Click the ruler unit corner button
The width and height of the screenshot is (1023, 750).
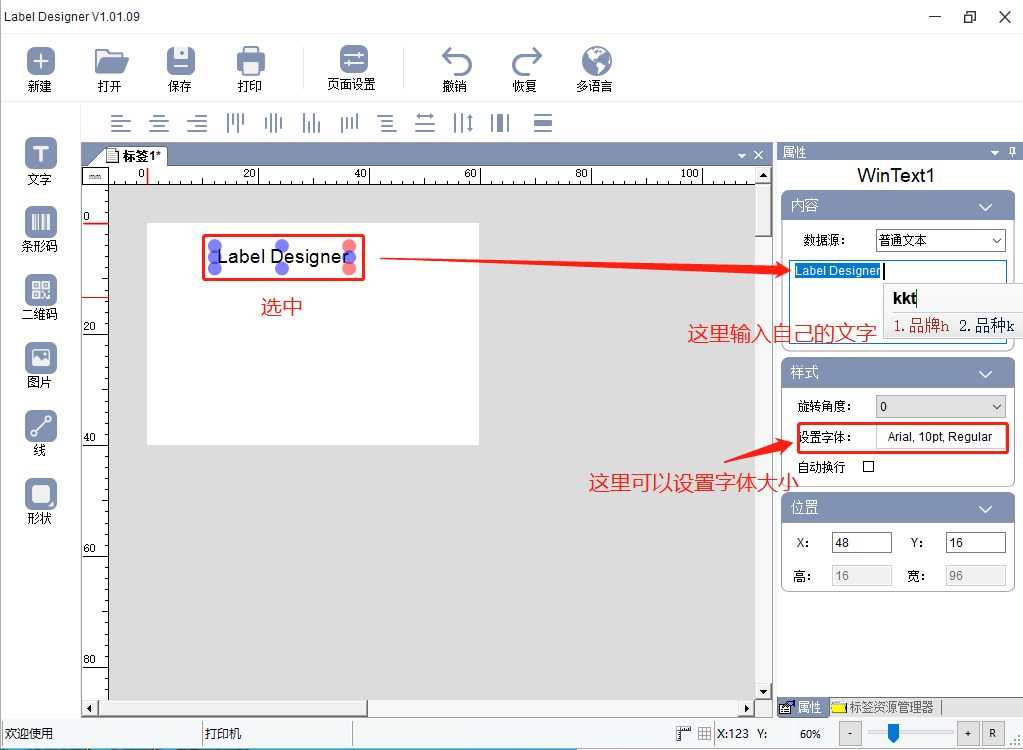pyautogui.click(x=95, y=176)
